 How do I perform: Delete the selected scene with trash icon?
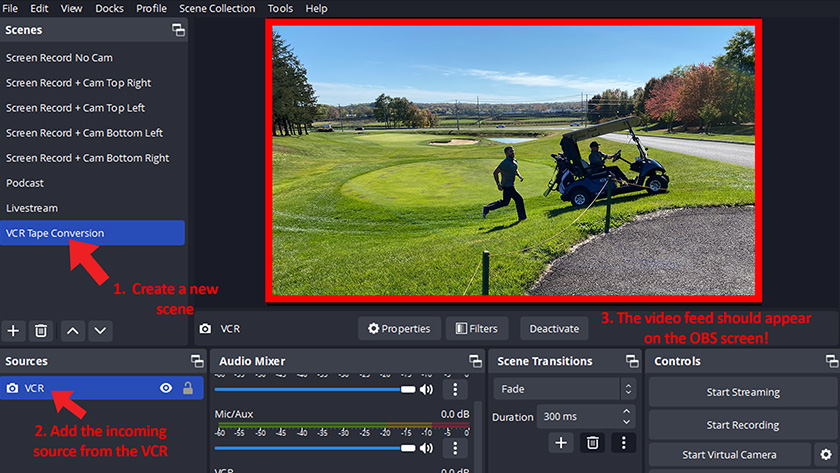point(41,330)
